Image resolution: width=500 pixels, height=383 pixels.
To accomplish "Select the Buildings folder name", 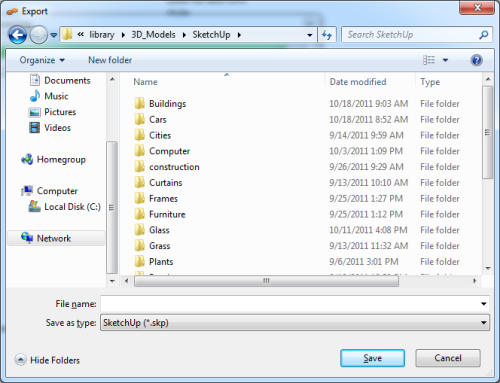I will point(167,104).
